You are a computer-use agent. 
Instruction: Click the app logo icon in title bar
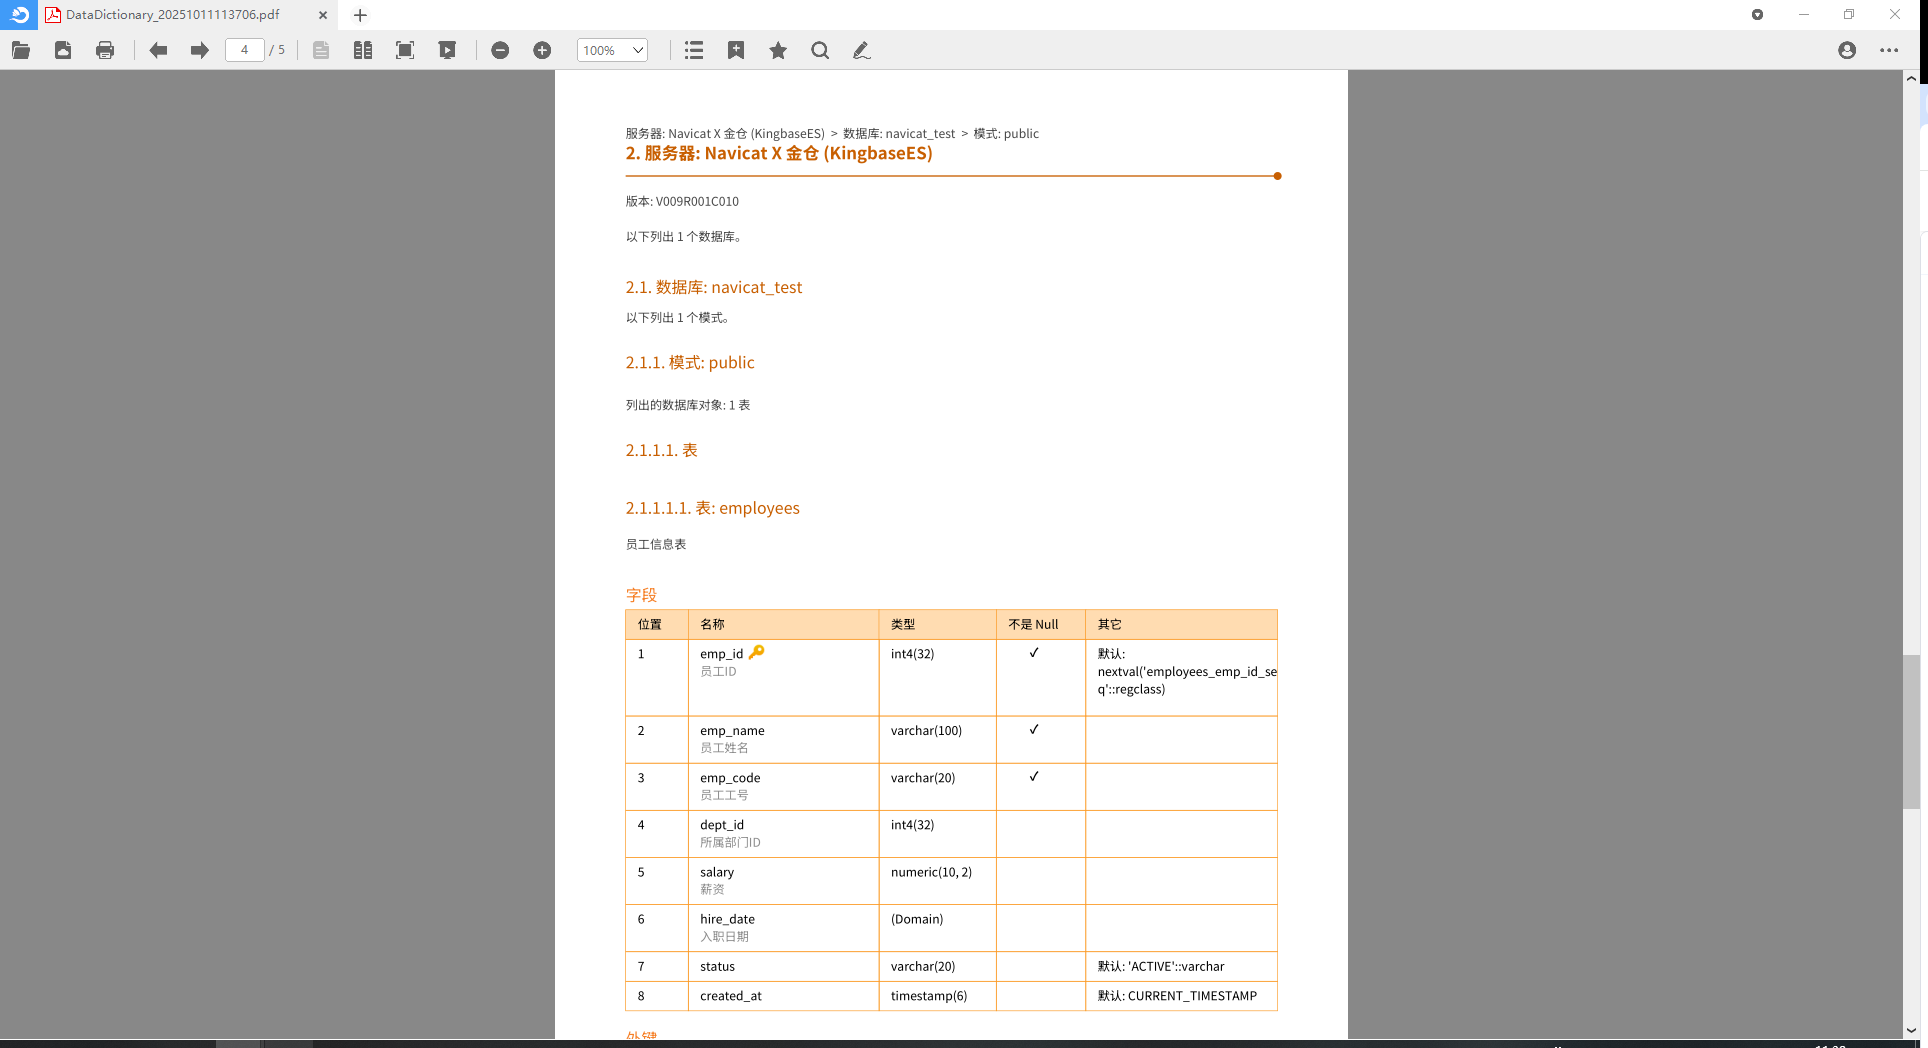click(x=19, y=15)
